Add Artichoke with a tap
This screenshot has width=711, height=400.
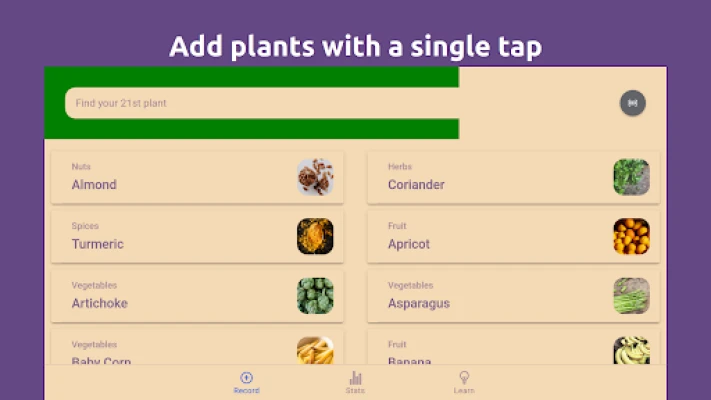click(180, 295)
